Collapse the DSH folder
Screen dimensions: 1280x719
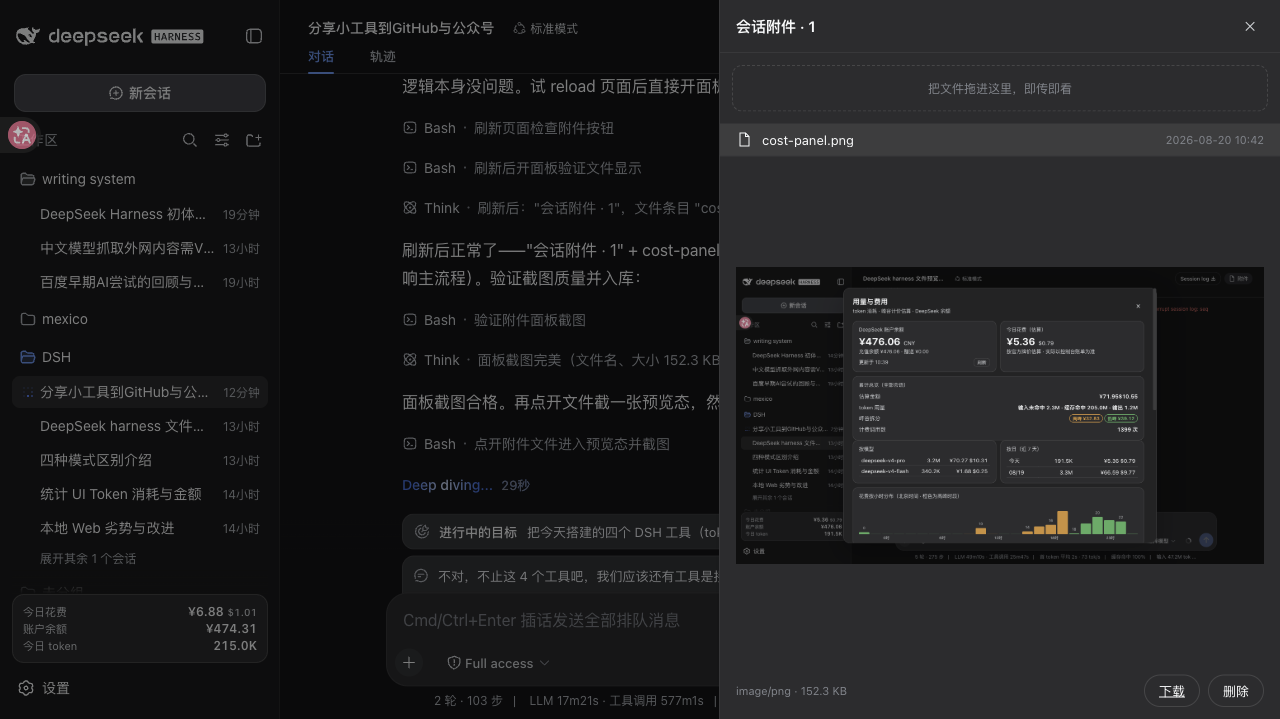(x=140, y=357)
